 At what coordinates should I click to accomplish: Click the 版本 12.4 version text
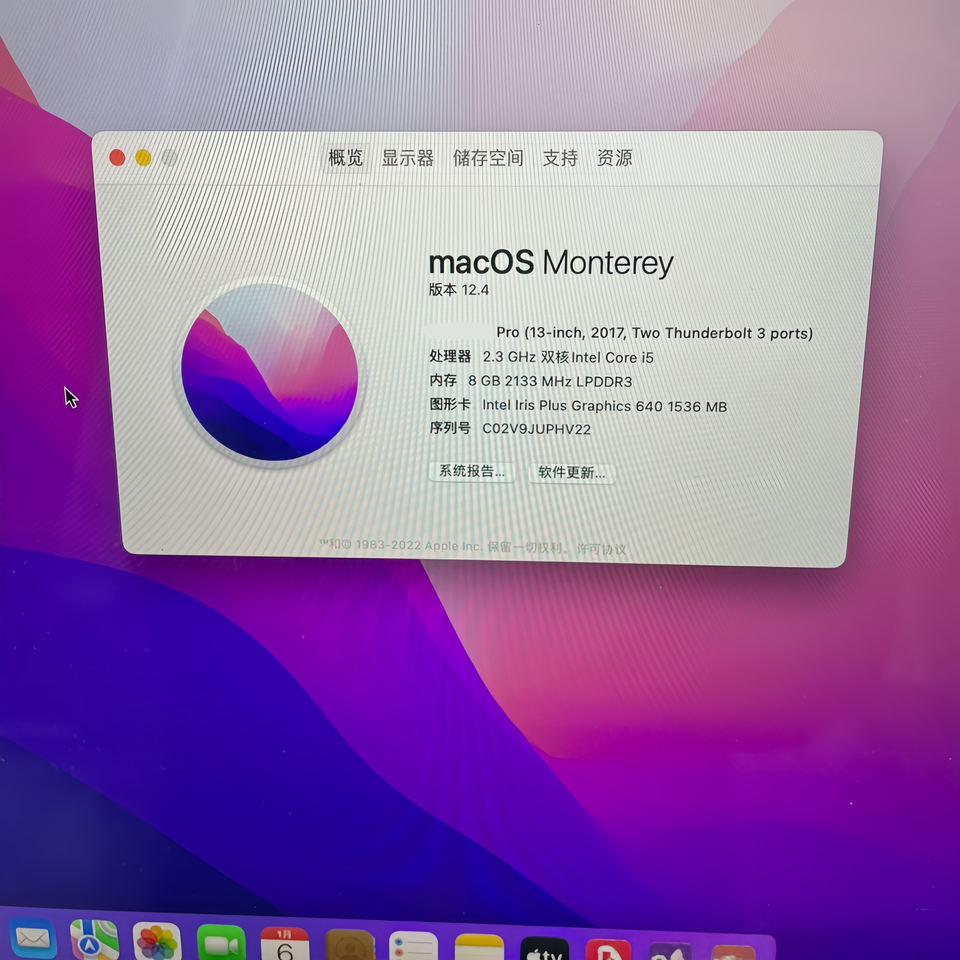[x=459, y=290]
